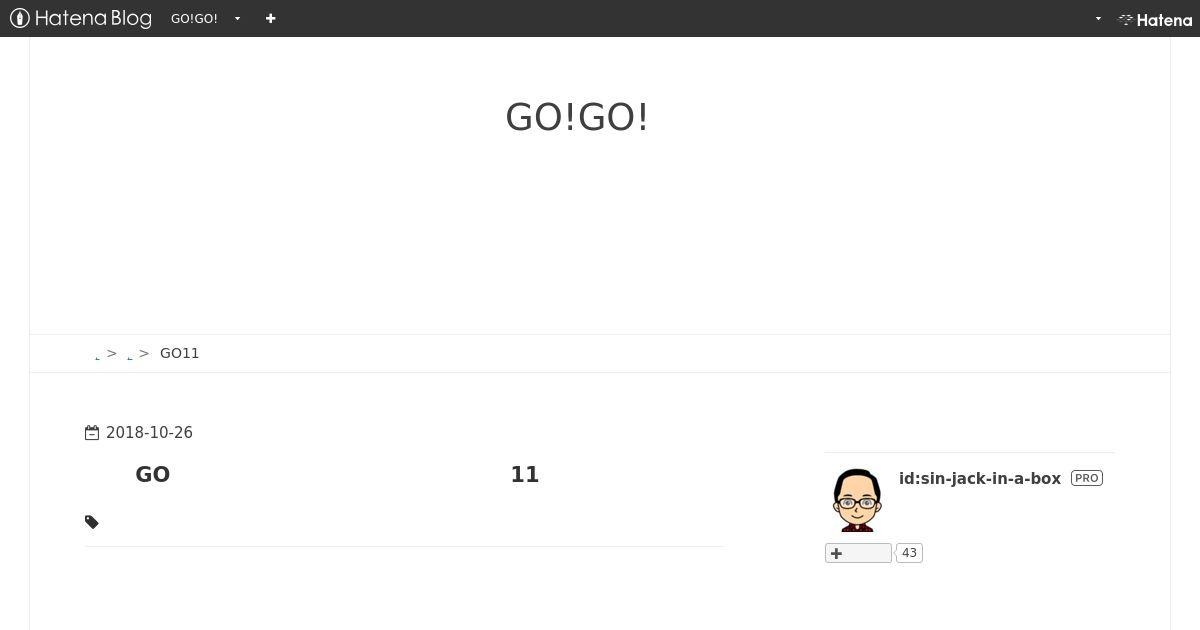The width and height of the screenshot is (1200, 630).
Task: Click the author avatar image
Action: [x=857, y=500]
